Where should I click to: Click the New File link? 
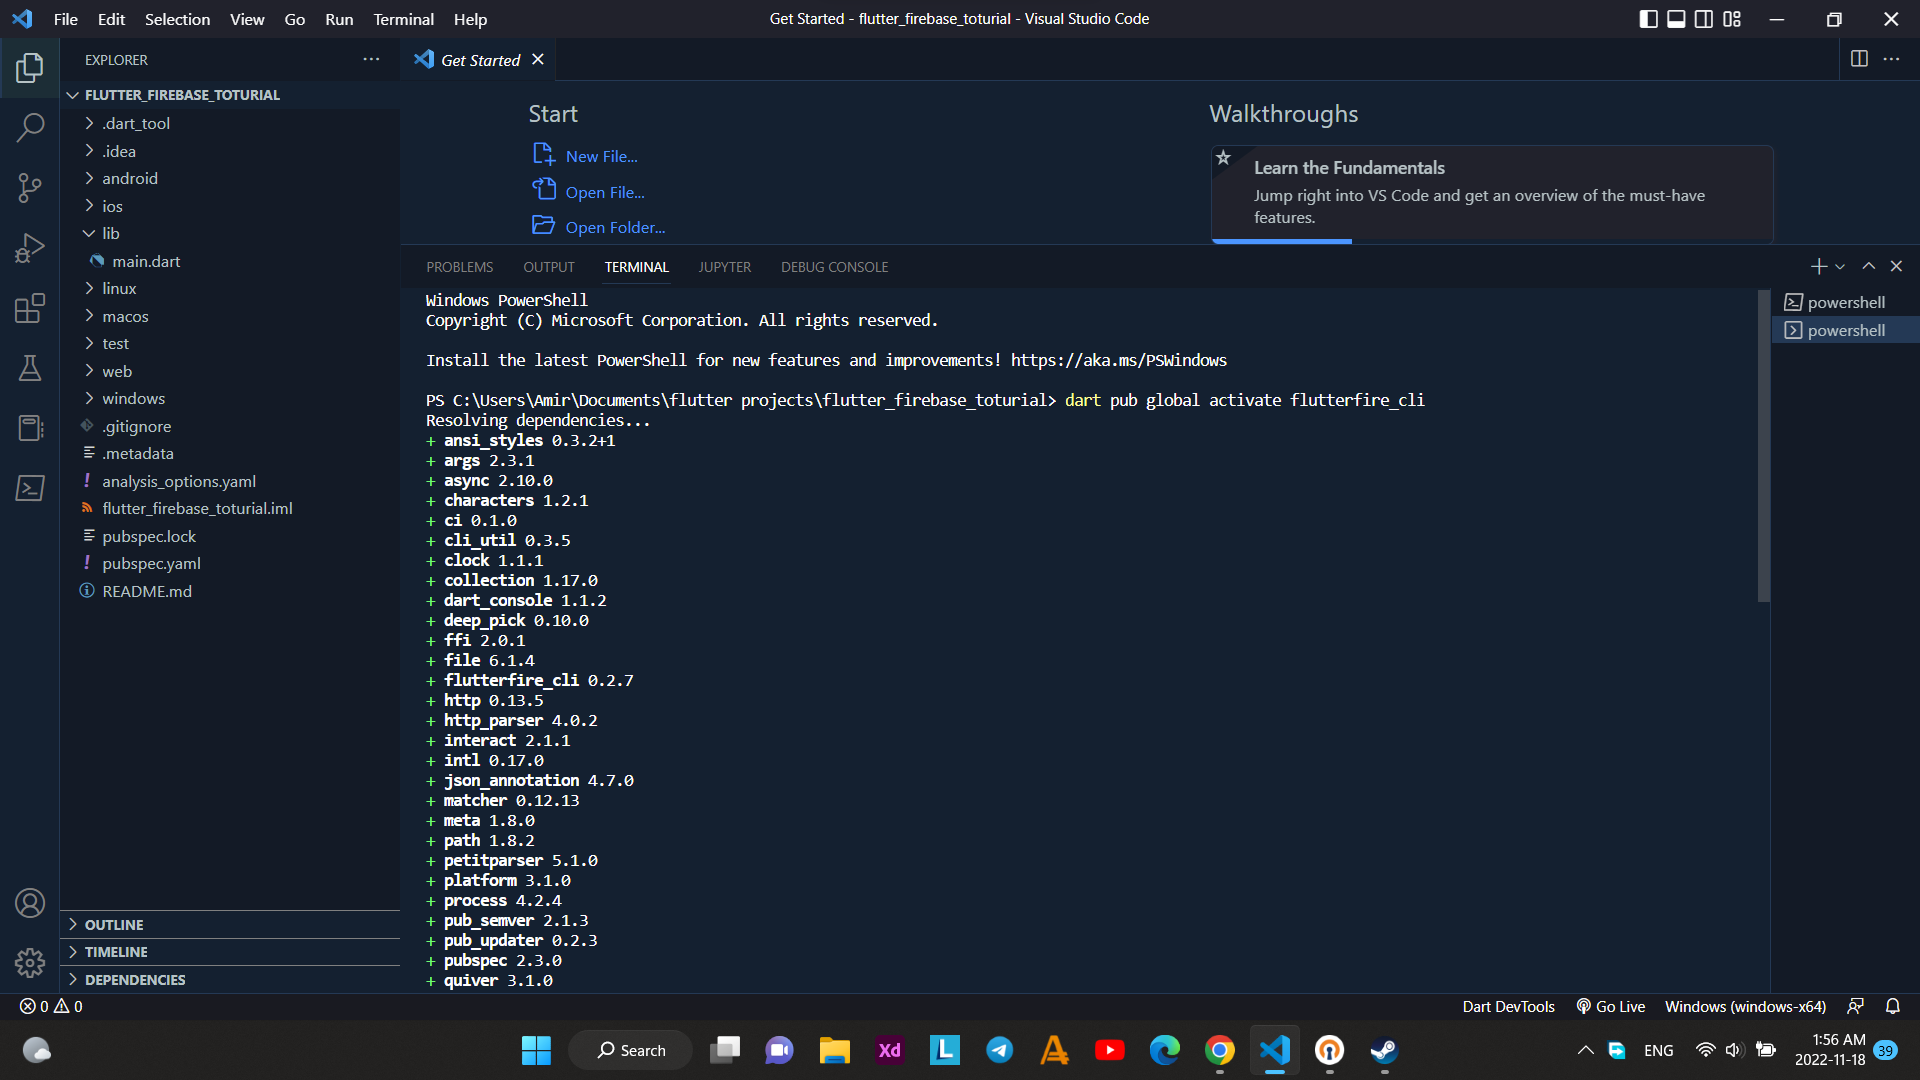pos(601,156)
